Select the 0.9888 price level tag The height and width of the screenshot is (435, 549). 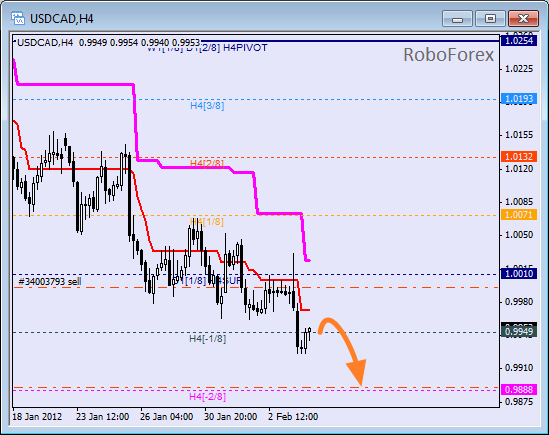click(519, 389)
